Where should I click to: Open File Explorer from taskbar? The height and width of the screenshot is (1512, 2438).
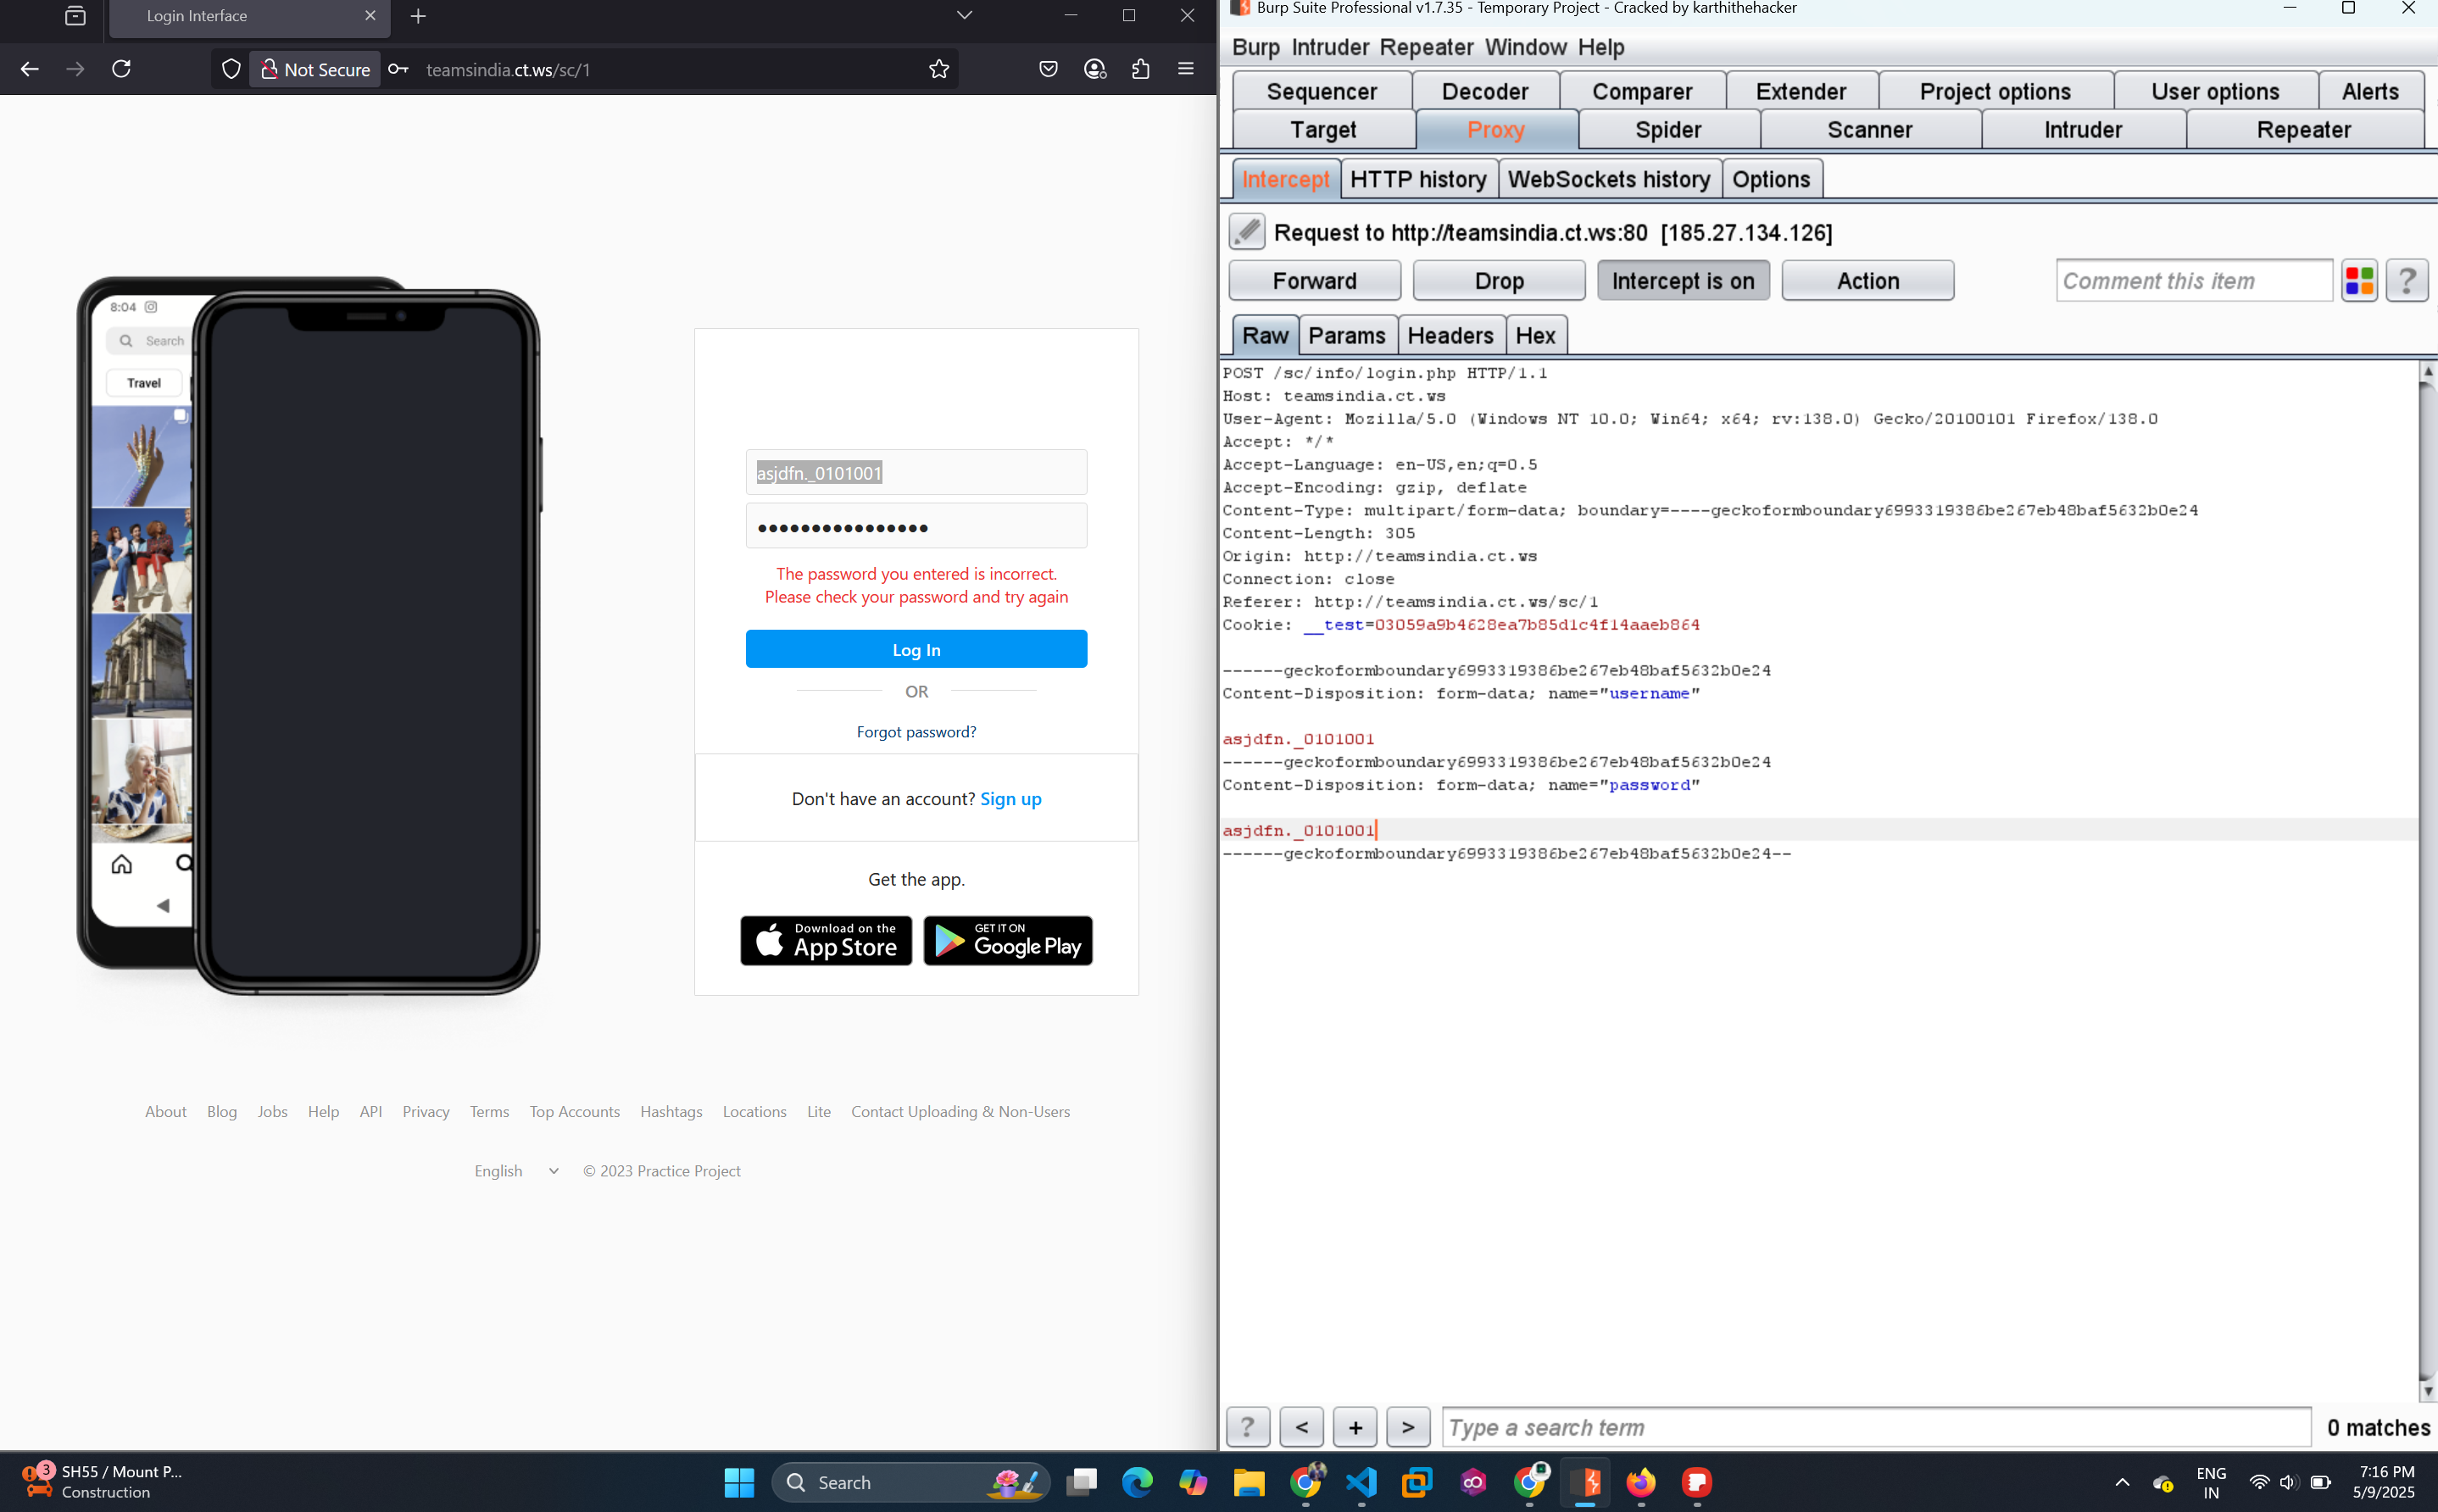[x=1249, y=1482]
